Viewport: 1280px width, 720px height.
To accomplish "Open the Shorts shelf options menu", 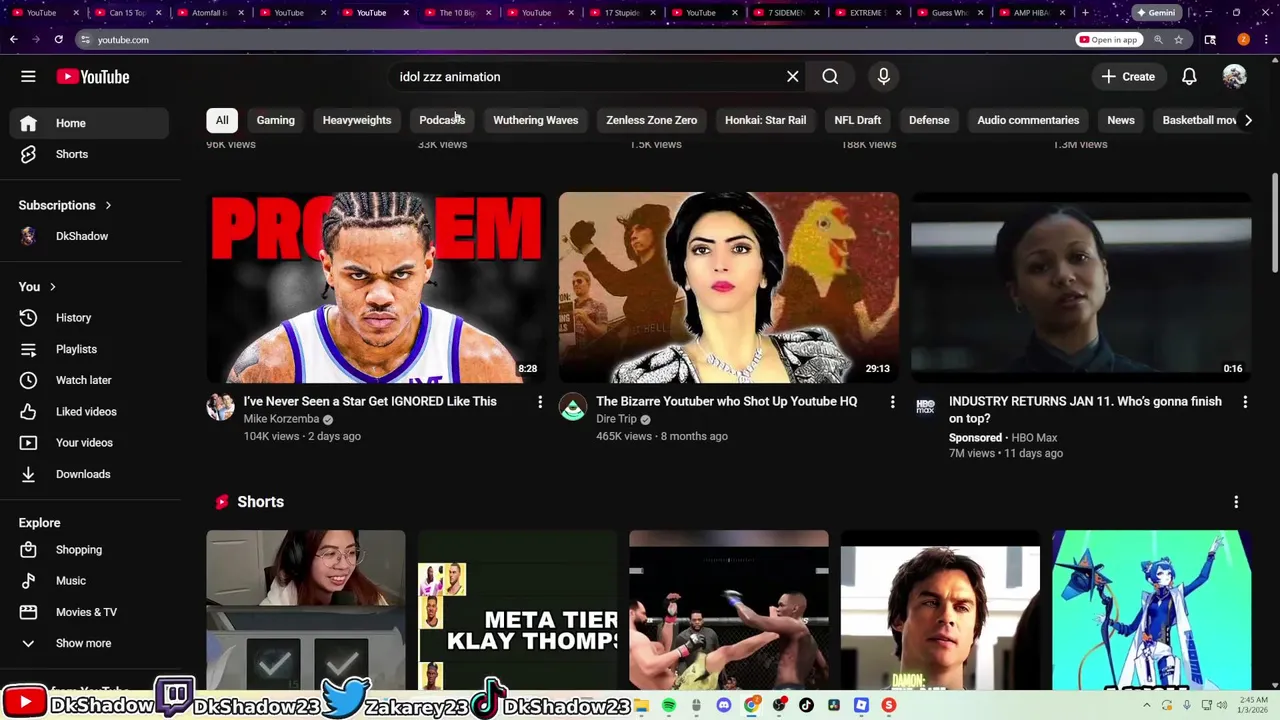I will [1236, 502].
